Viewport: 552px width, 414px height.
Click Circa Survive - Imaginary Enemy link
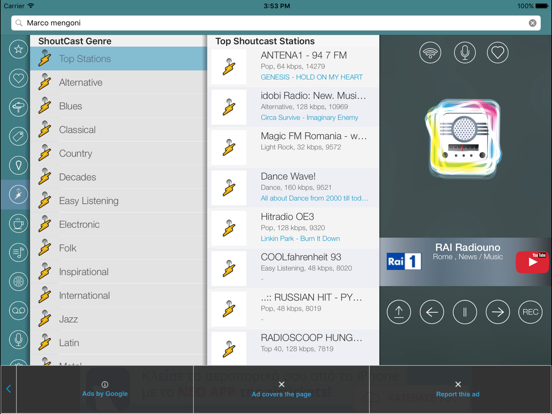[x=309, y=118]
